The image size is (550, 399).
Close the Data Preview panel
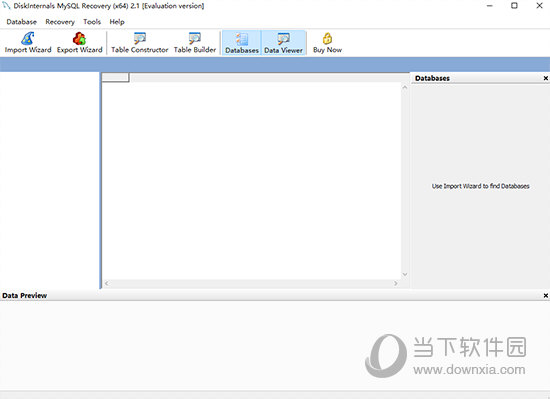[545, 296]
